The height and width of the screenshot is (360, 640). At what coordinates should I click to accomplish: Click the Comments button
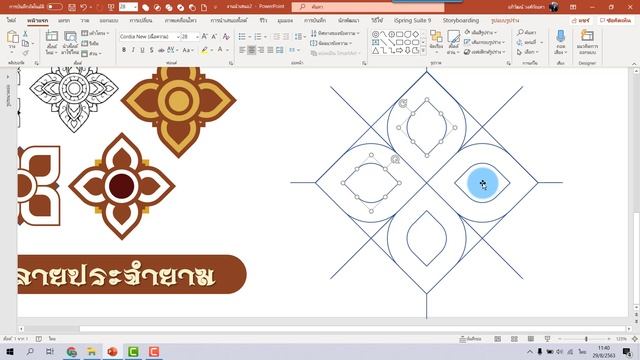coord(616,20)
